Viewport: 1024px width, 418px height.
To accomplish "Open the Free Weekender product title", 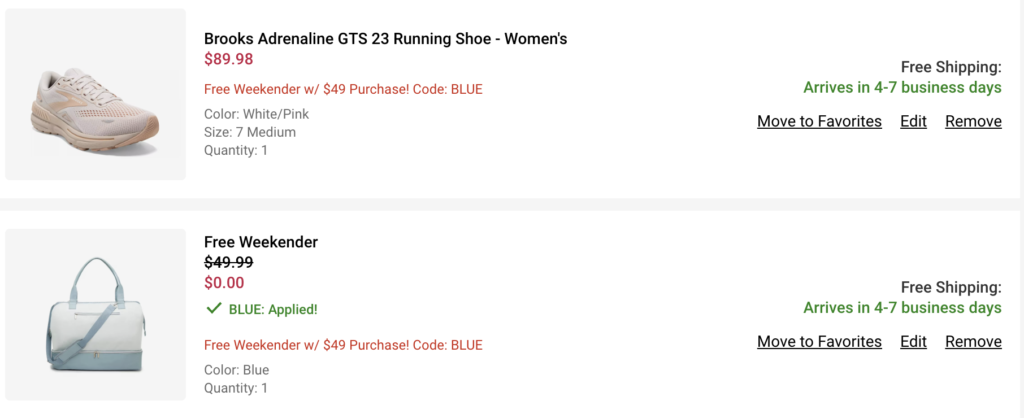I will 260,242.
